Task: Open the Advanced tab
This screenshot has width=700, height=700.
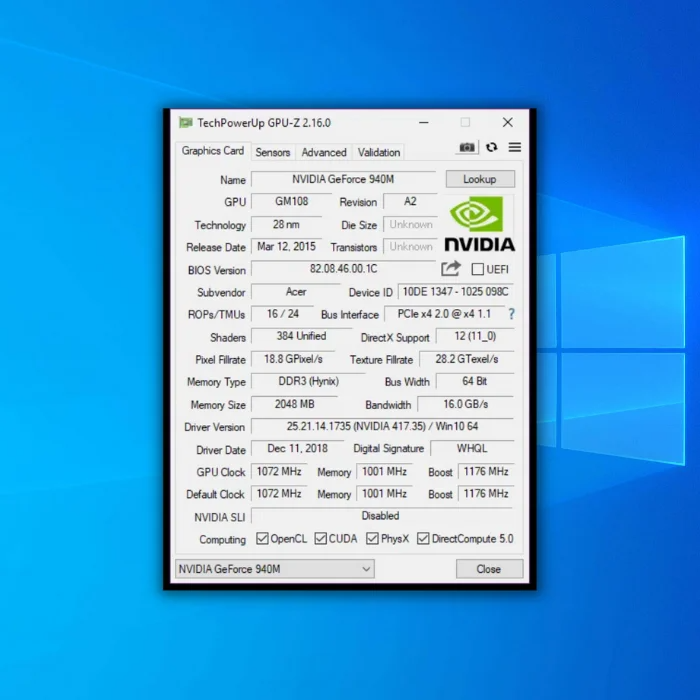Action: [x=324, y=152]
